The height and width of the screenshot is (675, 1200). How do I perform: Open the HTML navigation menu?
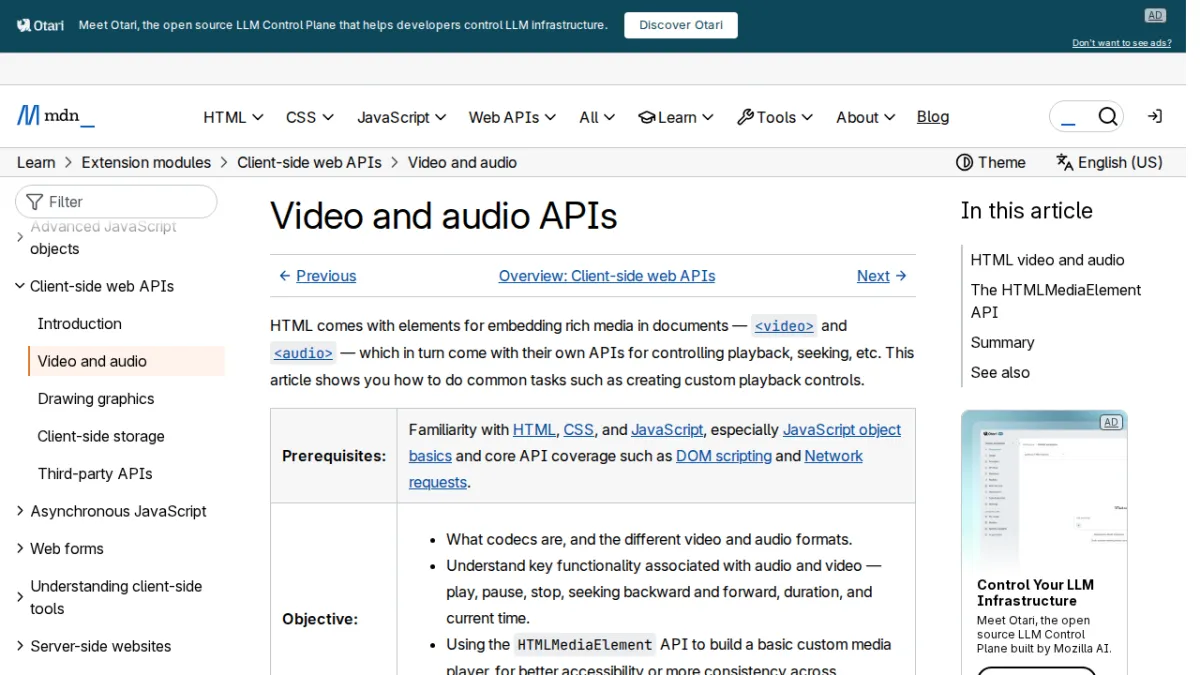click(233, 117)
